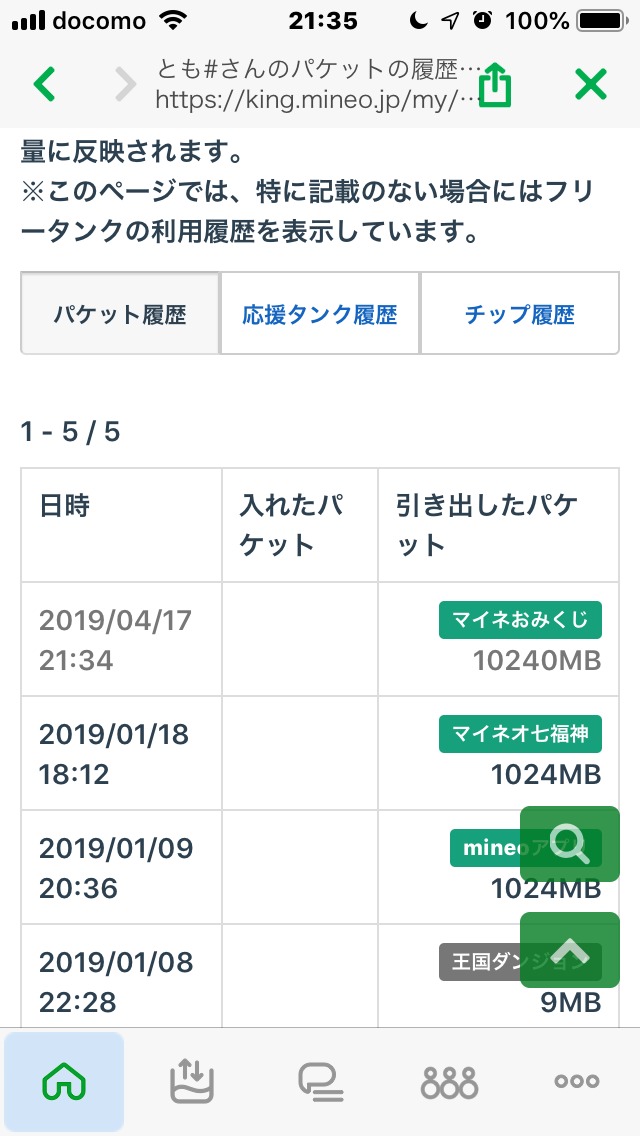
Task: Tap the grey forward arrow
Action: tap(125, 84)
